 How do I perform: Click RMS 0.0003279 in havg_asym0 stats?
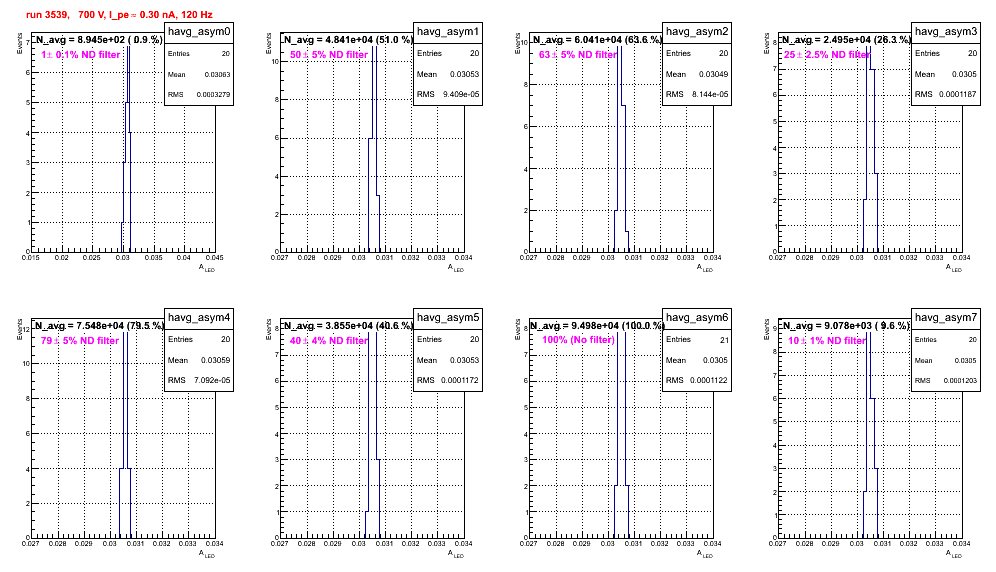pos(199,94)
